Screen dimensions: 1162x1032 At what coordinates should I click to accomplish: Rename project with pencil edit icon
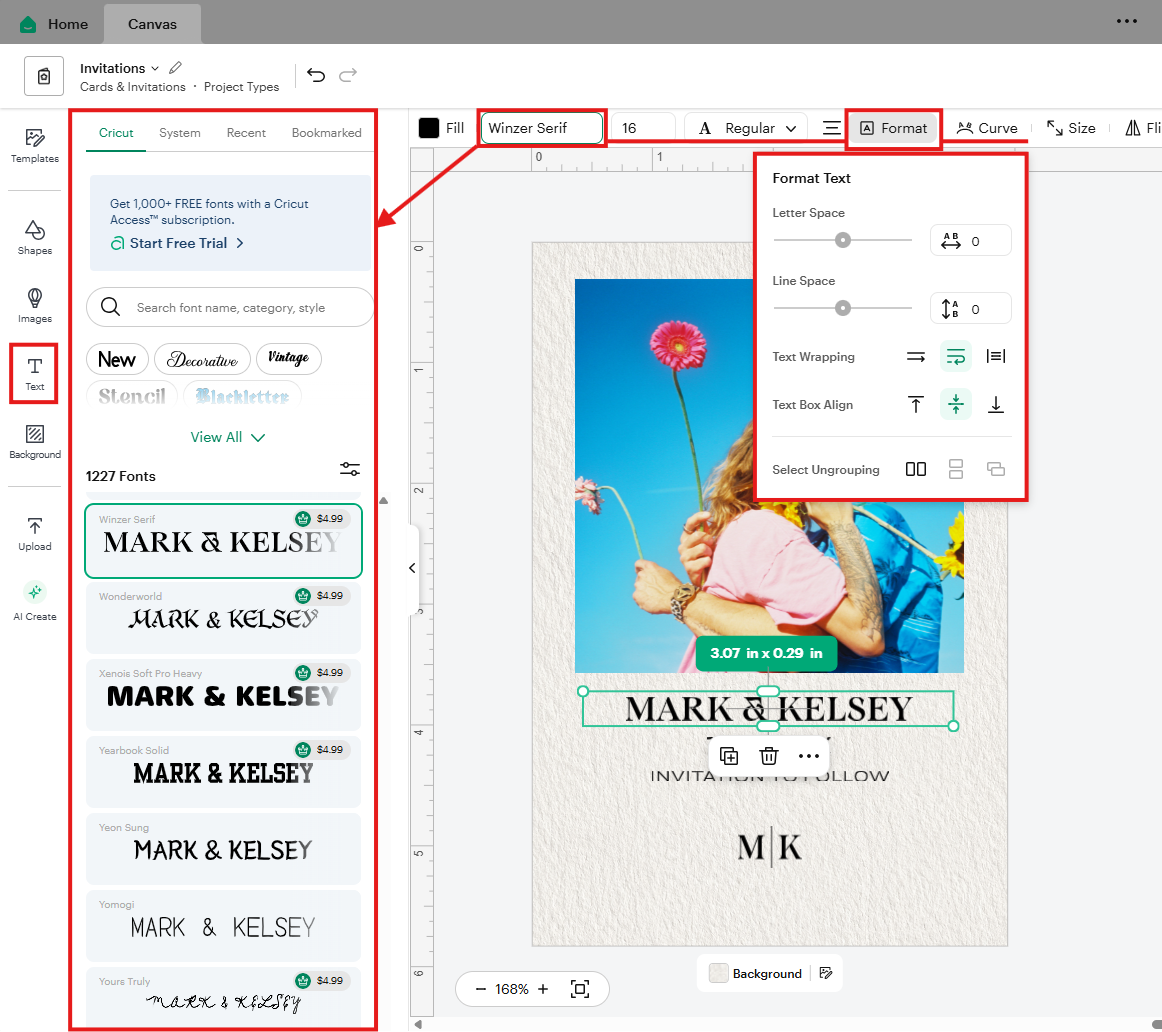click(176, 68)
